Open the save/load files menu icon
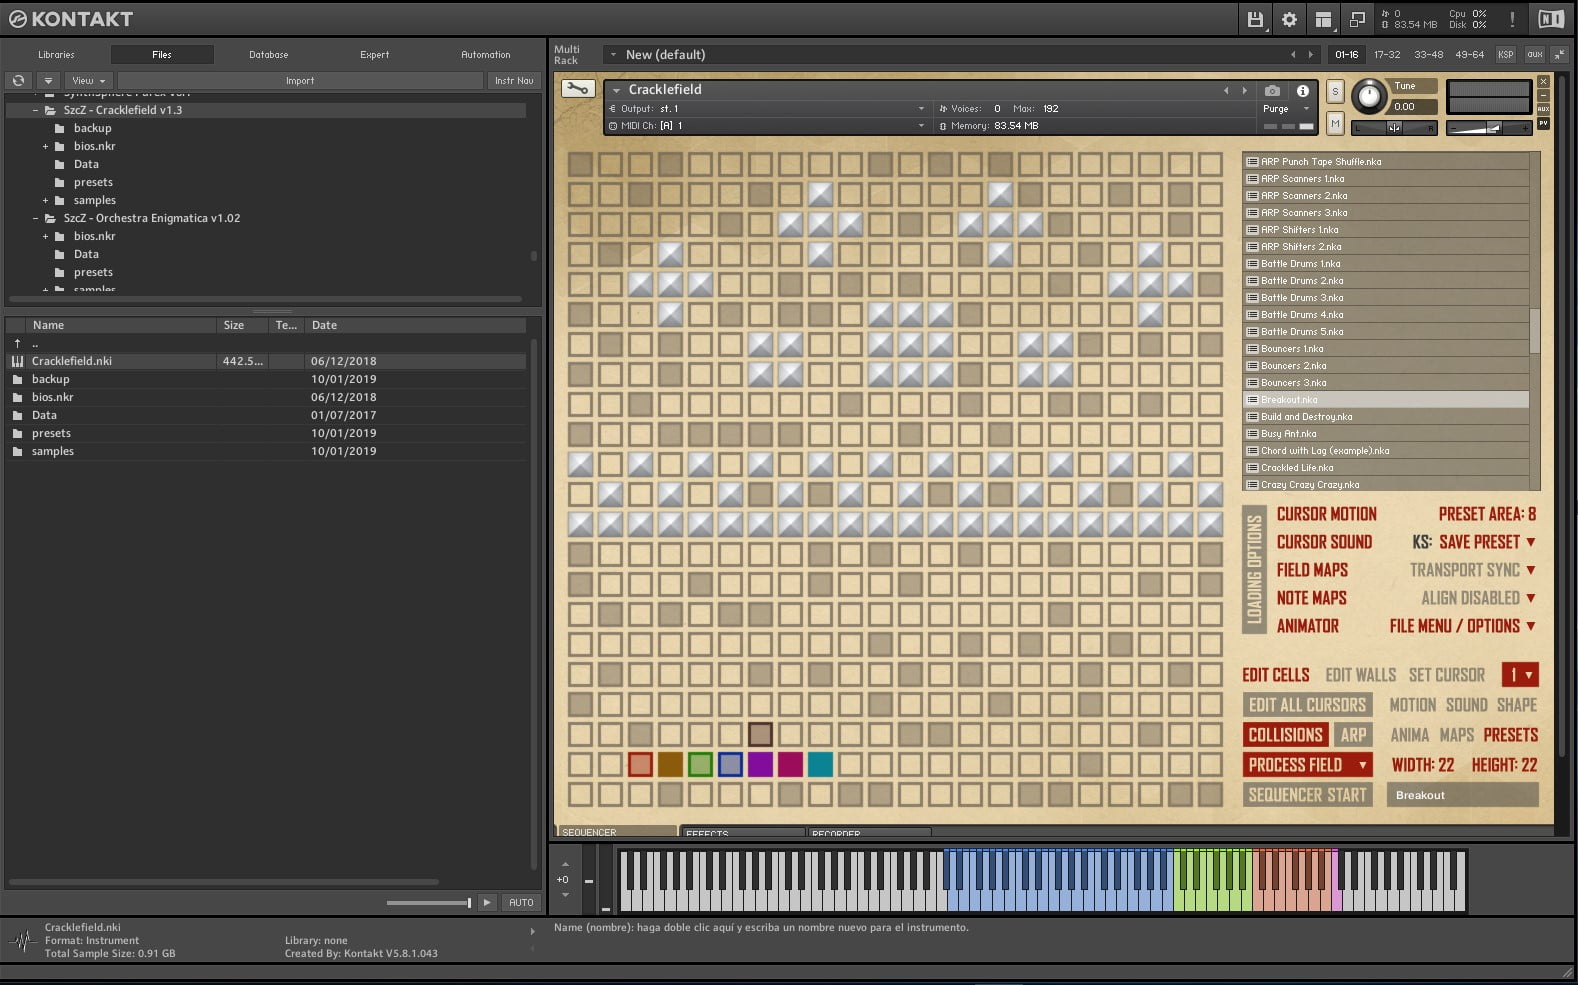The width and height of the screenshot is (1578, 985). 1255,19
